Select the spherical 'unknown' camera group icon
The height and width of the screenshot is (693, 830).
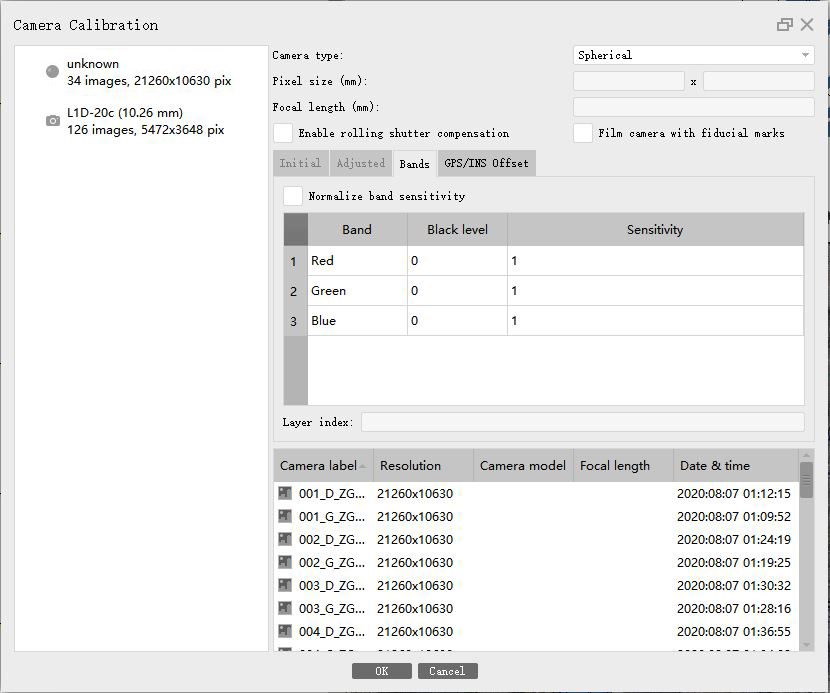(52, 72)
